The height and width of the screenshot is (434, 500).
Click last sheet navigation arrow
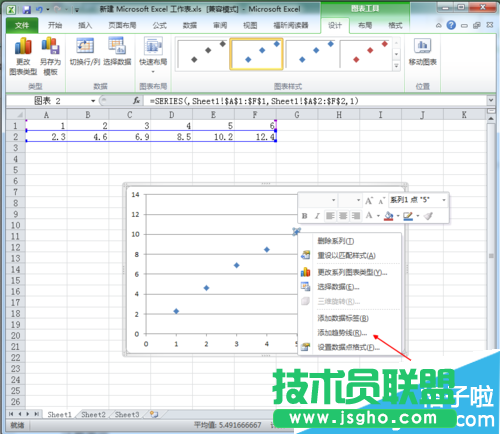click(x=37, y=414)
